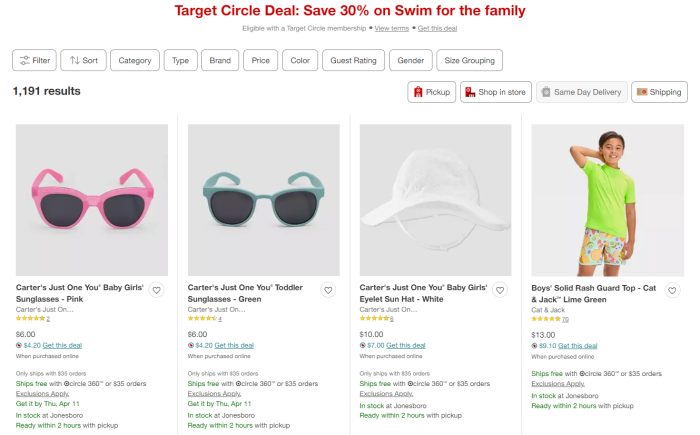
Task: Toggle Shop in store filter
Action: pyautogui.click(x=495, y=92)
